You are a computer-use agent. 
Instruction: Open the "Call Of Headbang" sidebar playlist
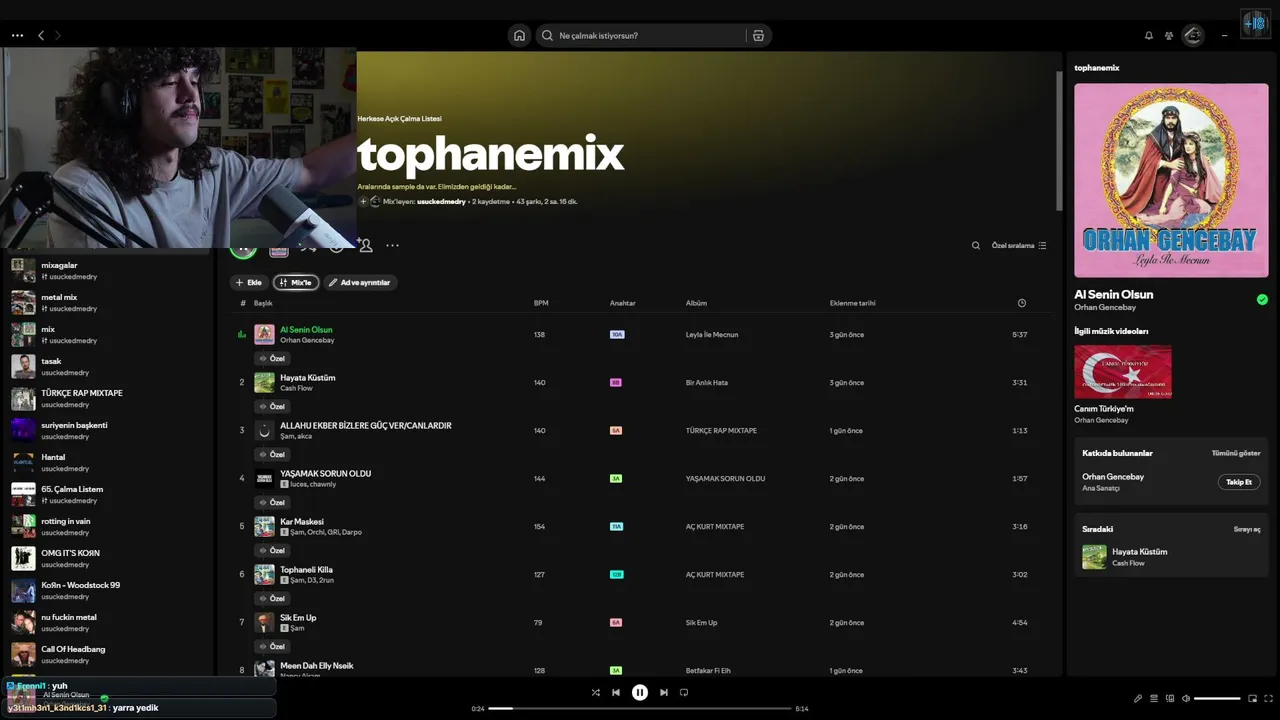(107, 654)
